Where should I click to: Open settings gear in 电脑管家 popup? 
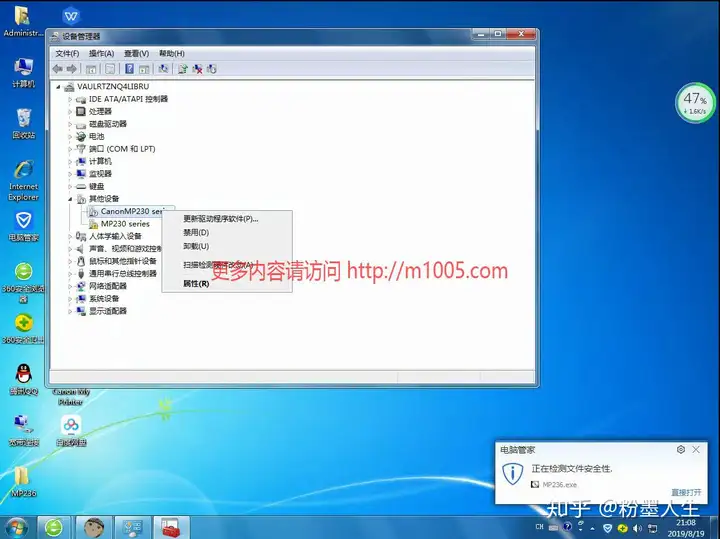(681, 449)
